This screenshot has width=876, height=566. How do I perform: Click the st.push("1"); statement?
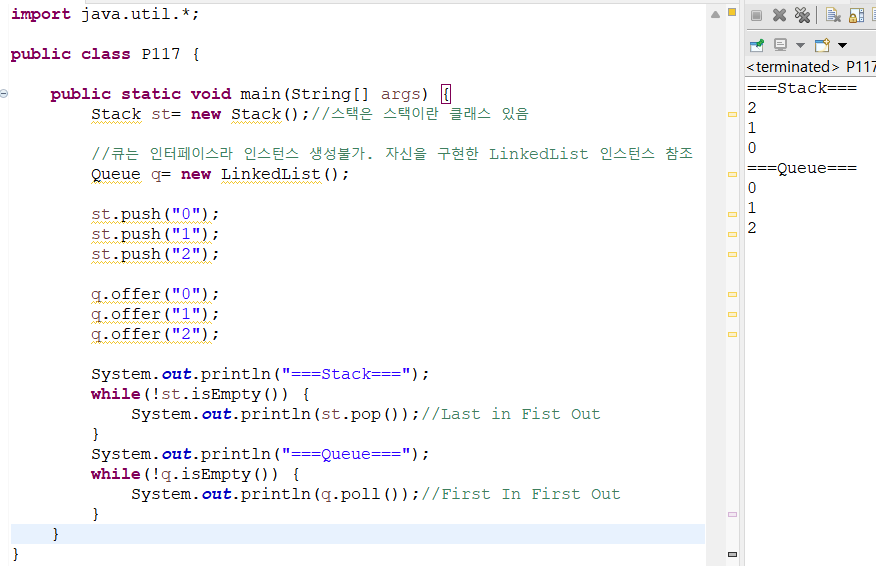(155, 235)
